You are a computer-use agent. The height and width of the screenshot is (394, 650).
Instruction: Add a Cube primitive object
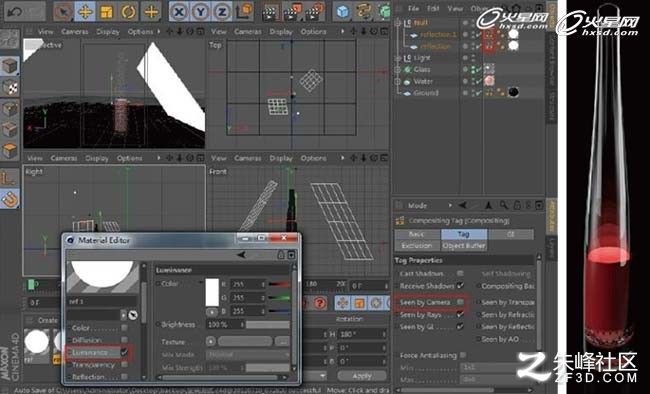(x=342, y=12)
